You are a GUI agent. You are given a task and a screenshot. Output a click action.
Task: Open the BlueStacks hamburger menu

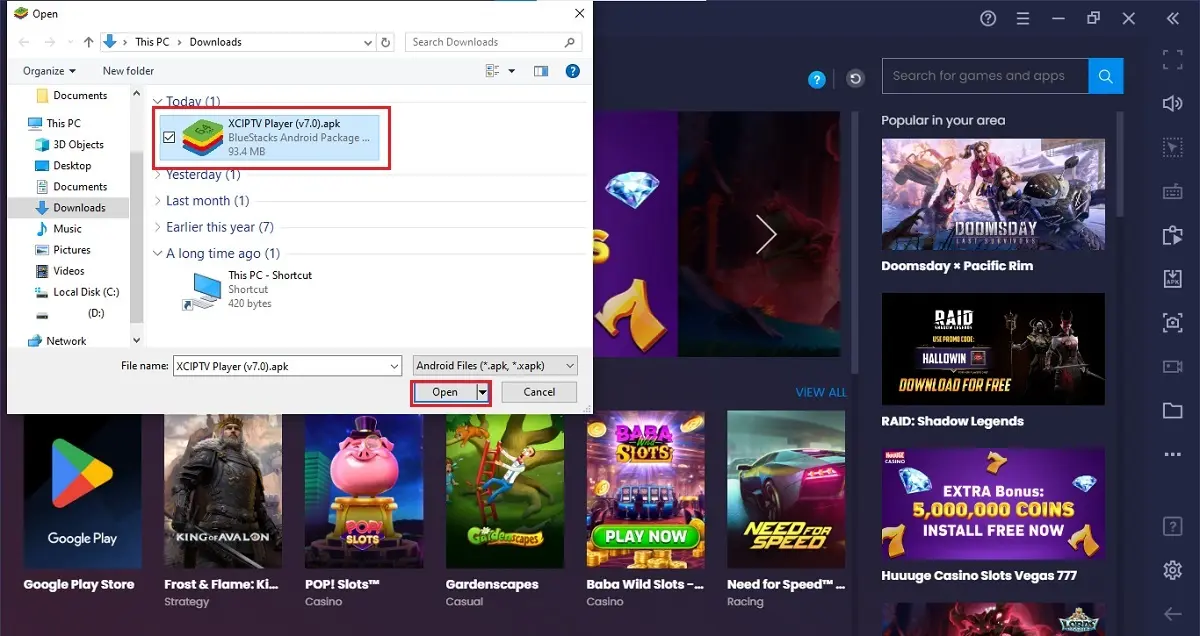(1021, 18)
